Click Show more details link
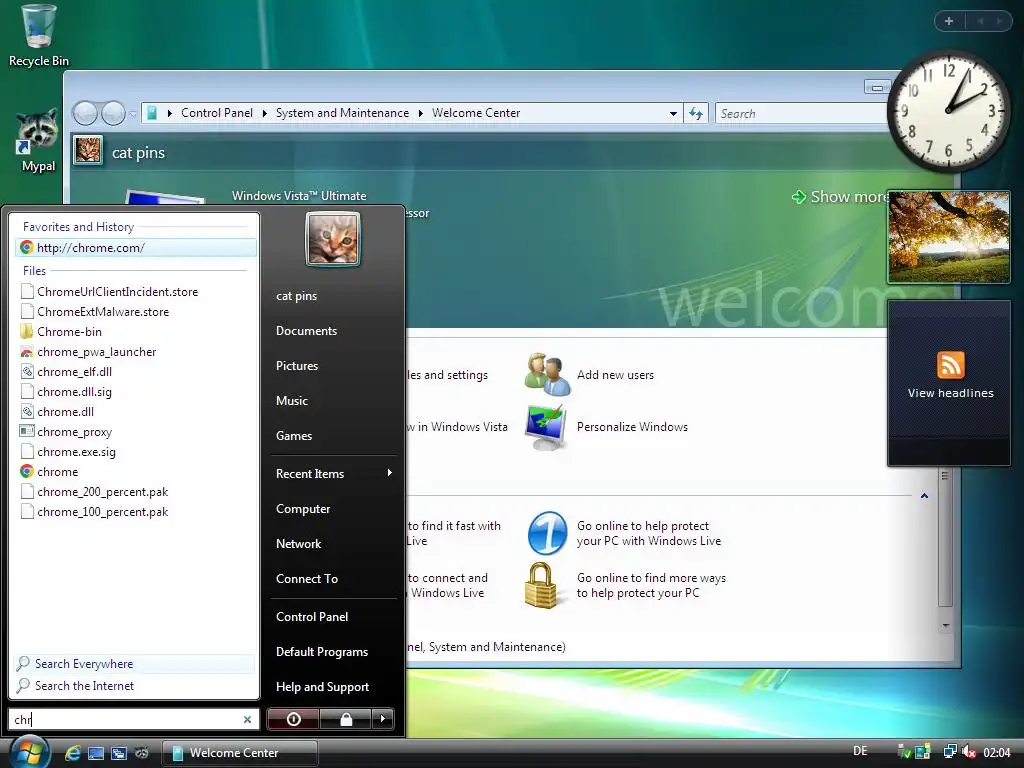The width and height of the screenshot is (1024, 768). coord(841,197)
